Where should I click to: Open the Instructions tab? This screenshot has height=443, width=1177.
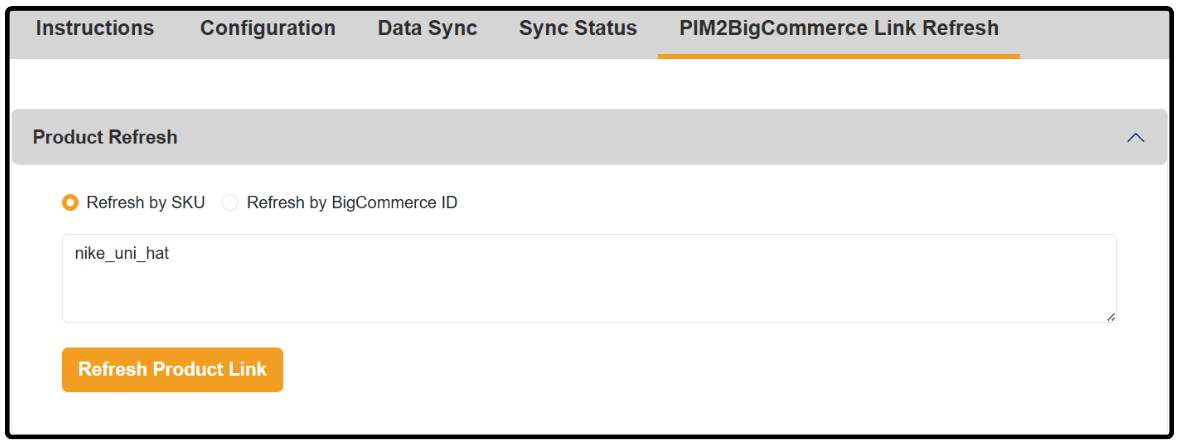click(x=95, y=28)
